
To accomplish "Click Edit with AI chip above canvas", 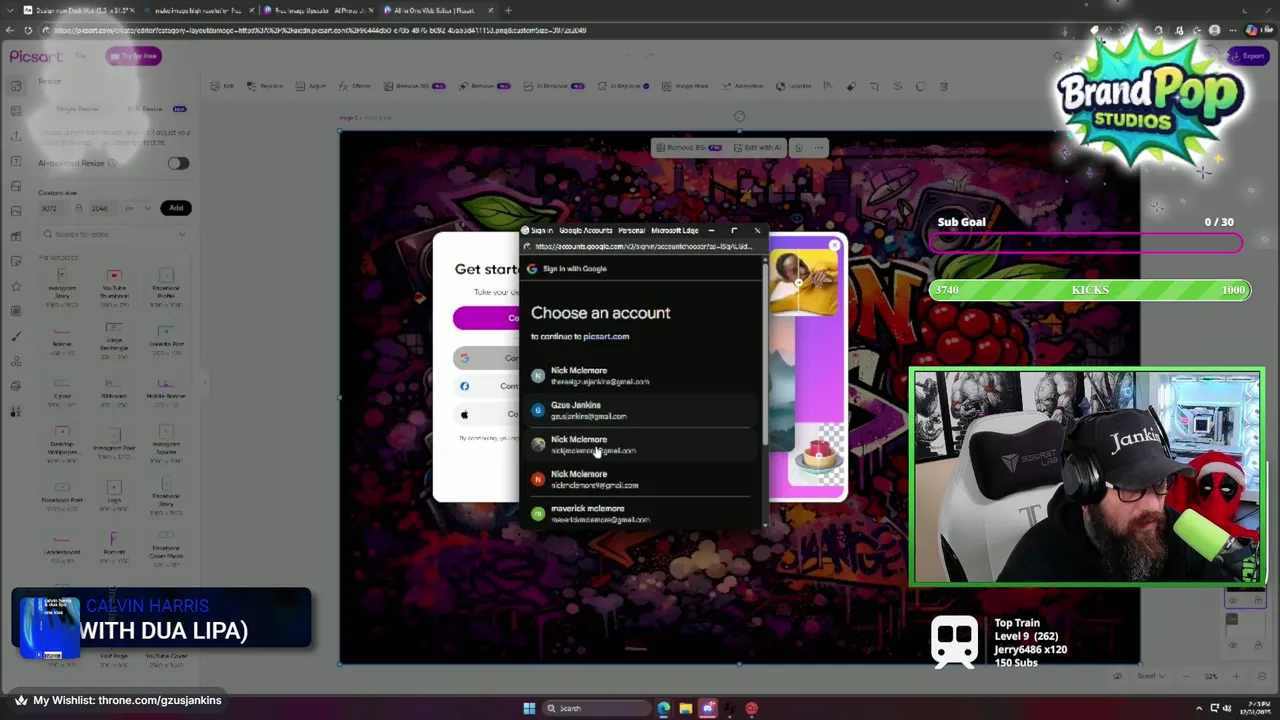I will click(x=756, y=148).
